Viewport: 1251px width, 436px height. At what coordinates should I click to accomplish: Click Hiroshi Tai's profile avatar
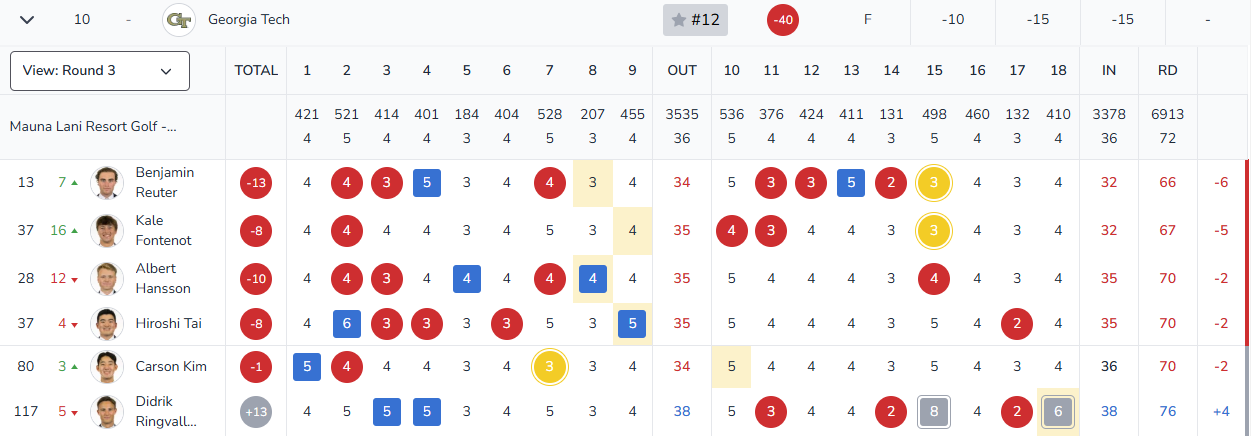[x=106, y=323]
